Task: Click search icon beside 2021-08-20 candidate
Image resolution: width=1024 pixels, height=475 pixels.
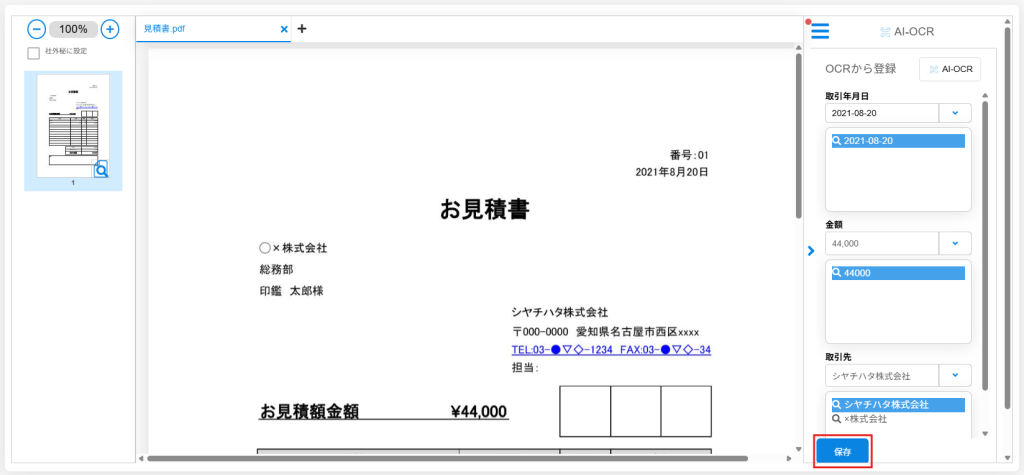Action: pyautogui.click(x=837, y=141)
